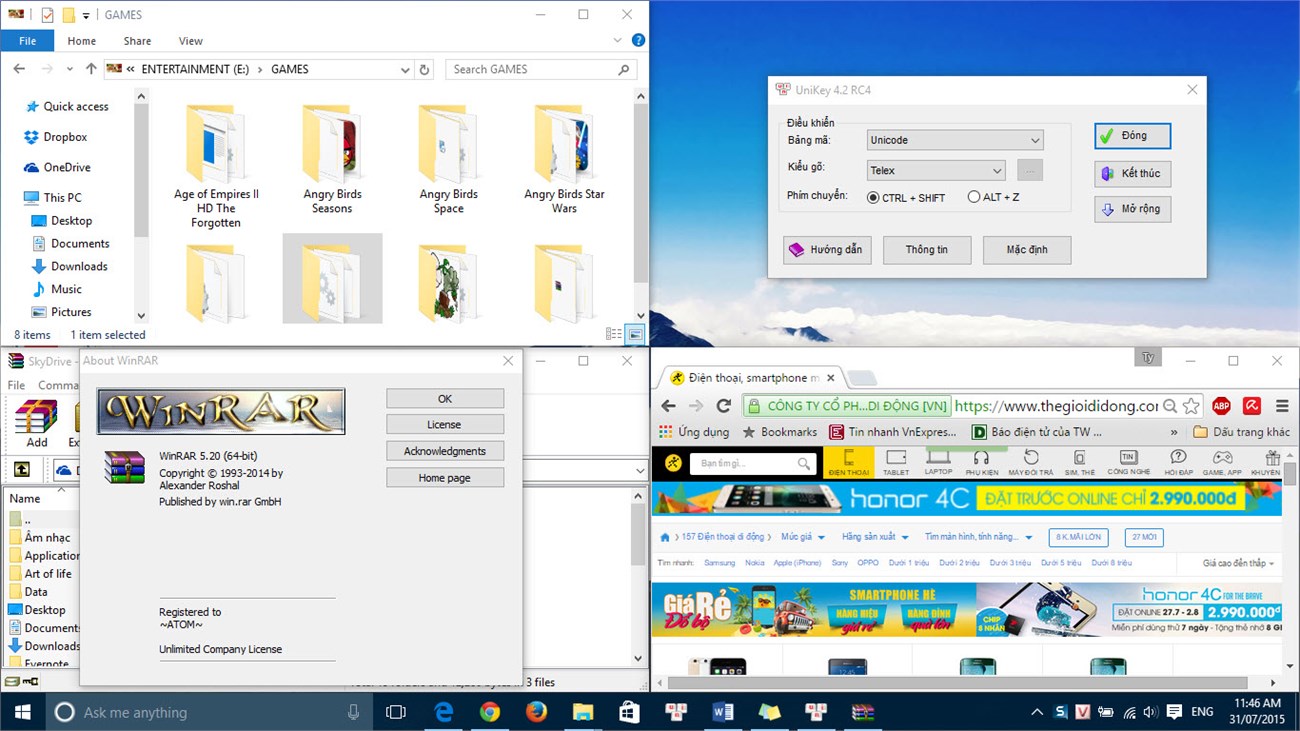Launch Microsoft Word from the taskbar
Viewport: 1300px width, 731px height.
(722, 712)
